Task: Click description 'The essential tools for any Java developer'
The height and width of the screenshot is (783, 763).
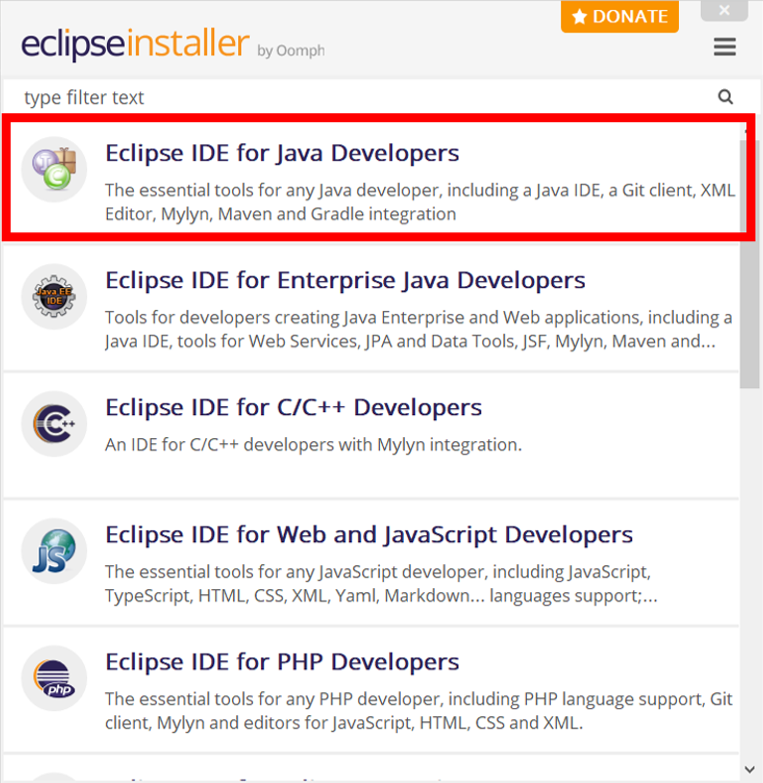Action: click(x=420, y=202)
